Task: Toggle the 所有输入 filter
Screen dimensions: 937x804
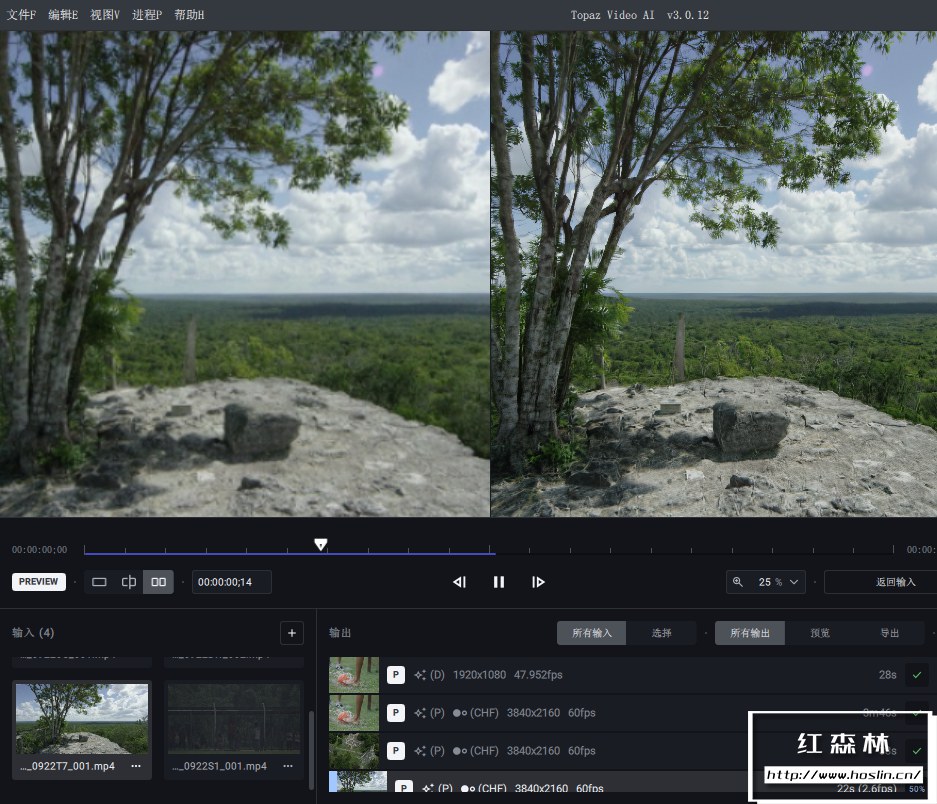Action: 592,632
